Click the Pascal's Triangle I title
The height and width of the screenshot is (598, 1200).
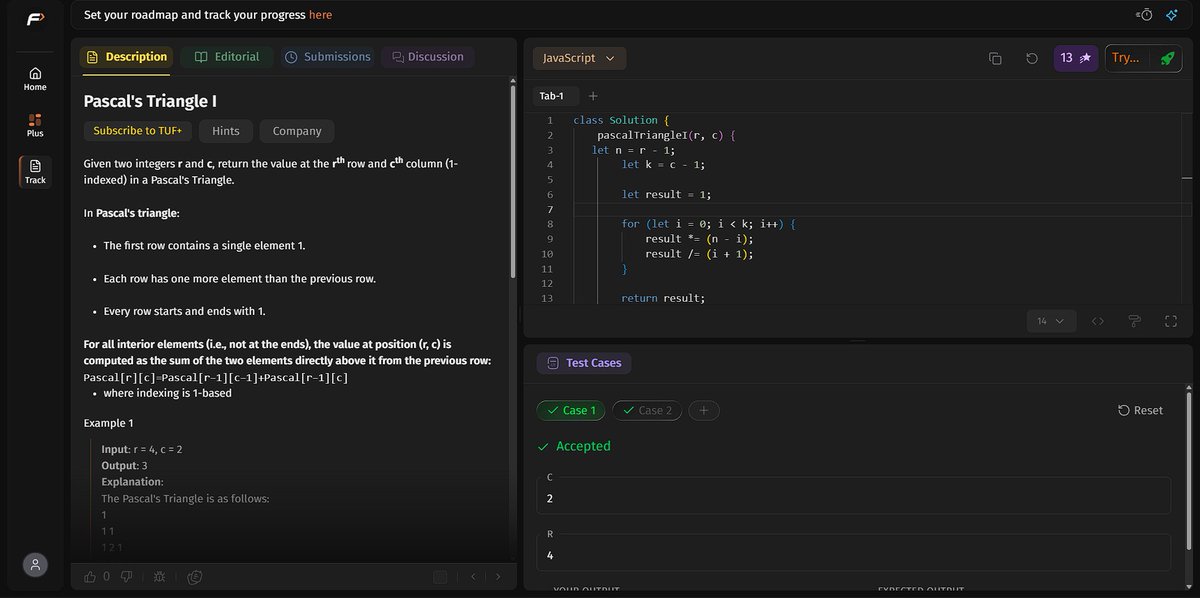(150, 101)
